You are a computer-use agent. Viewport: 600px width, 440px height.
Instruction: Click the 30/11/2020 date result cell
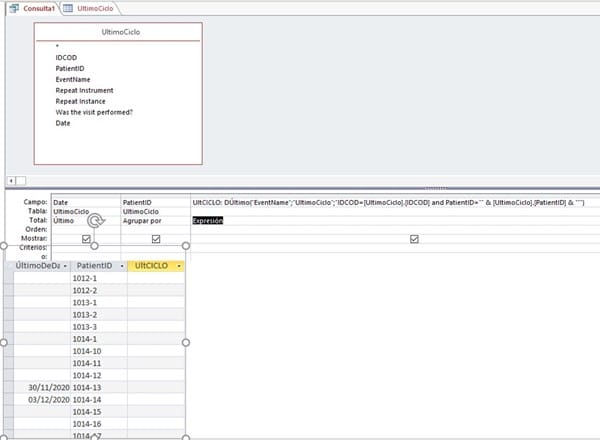41,386
